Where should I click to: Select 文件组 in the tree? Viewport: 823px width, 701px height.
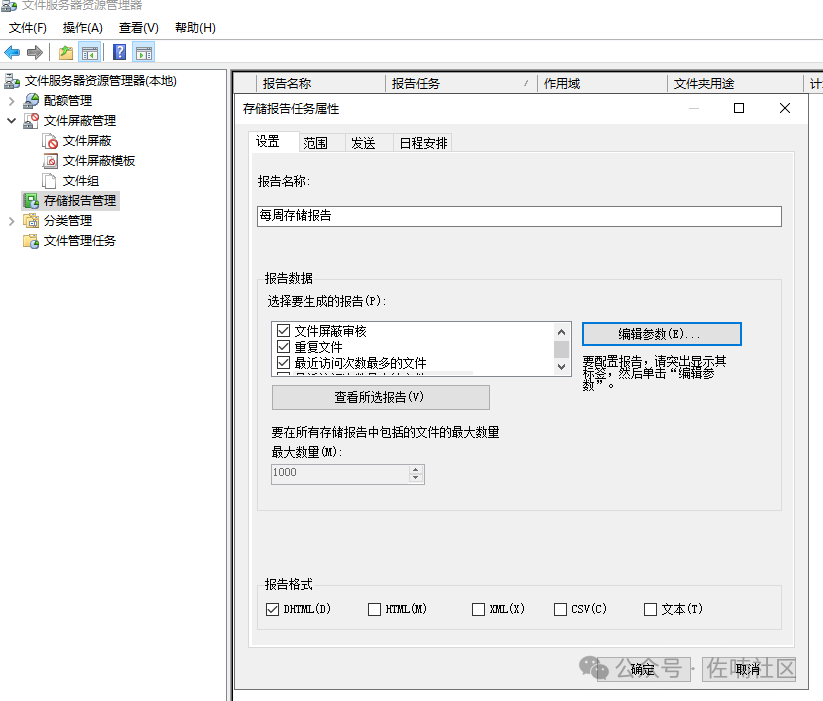tap(81, 180)
